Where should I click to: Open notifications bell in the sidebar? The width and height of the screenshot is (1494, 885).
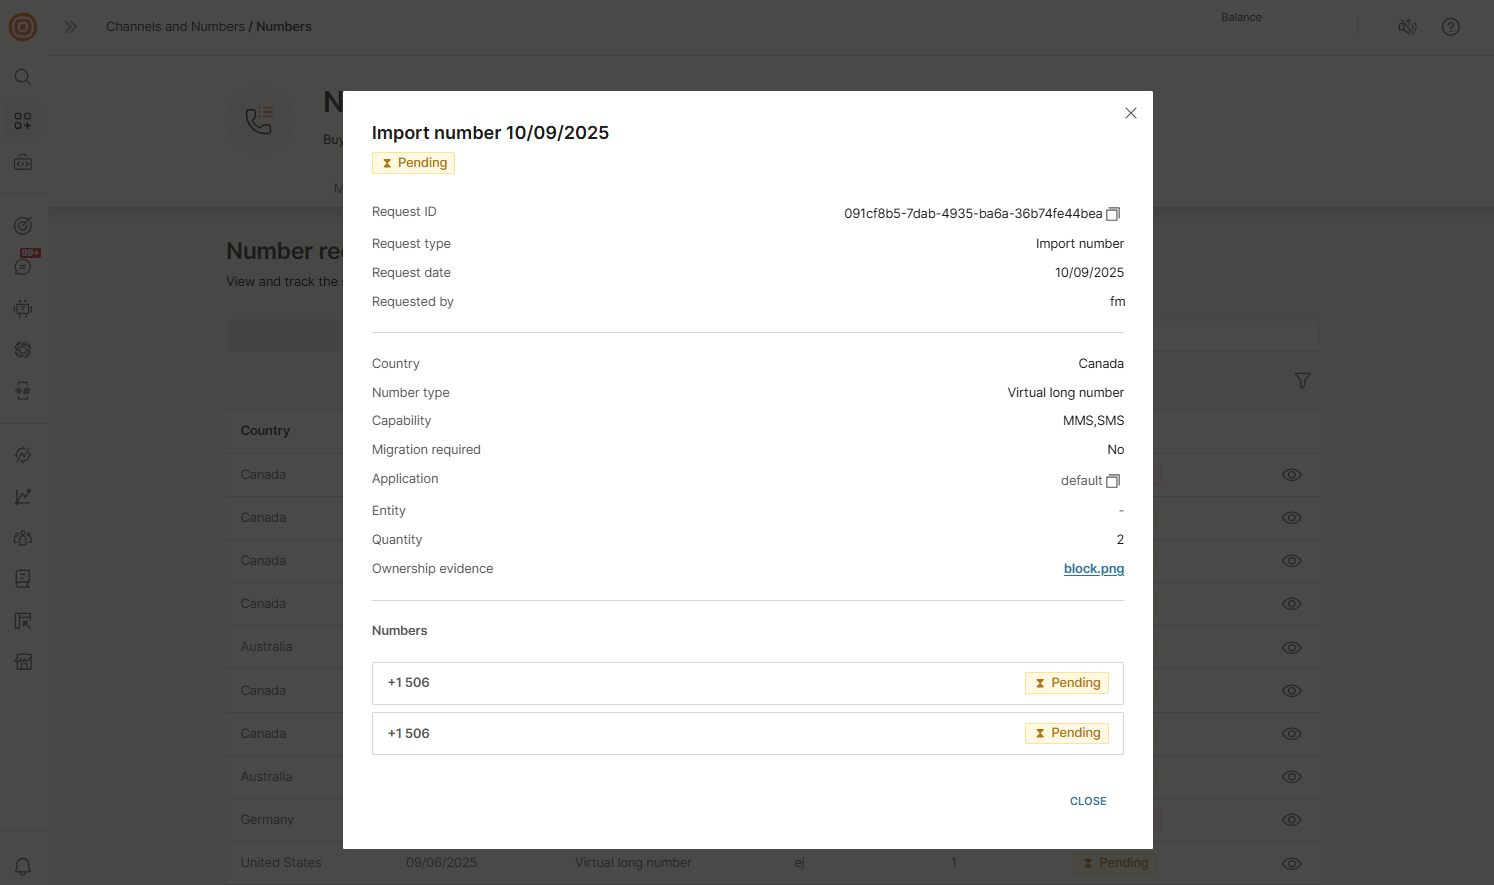click(x=23, y=866)
